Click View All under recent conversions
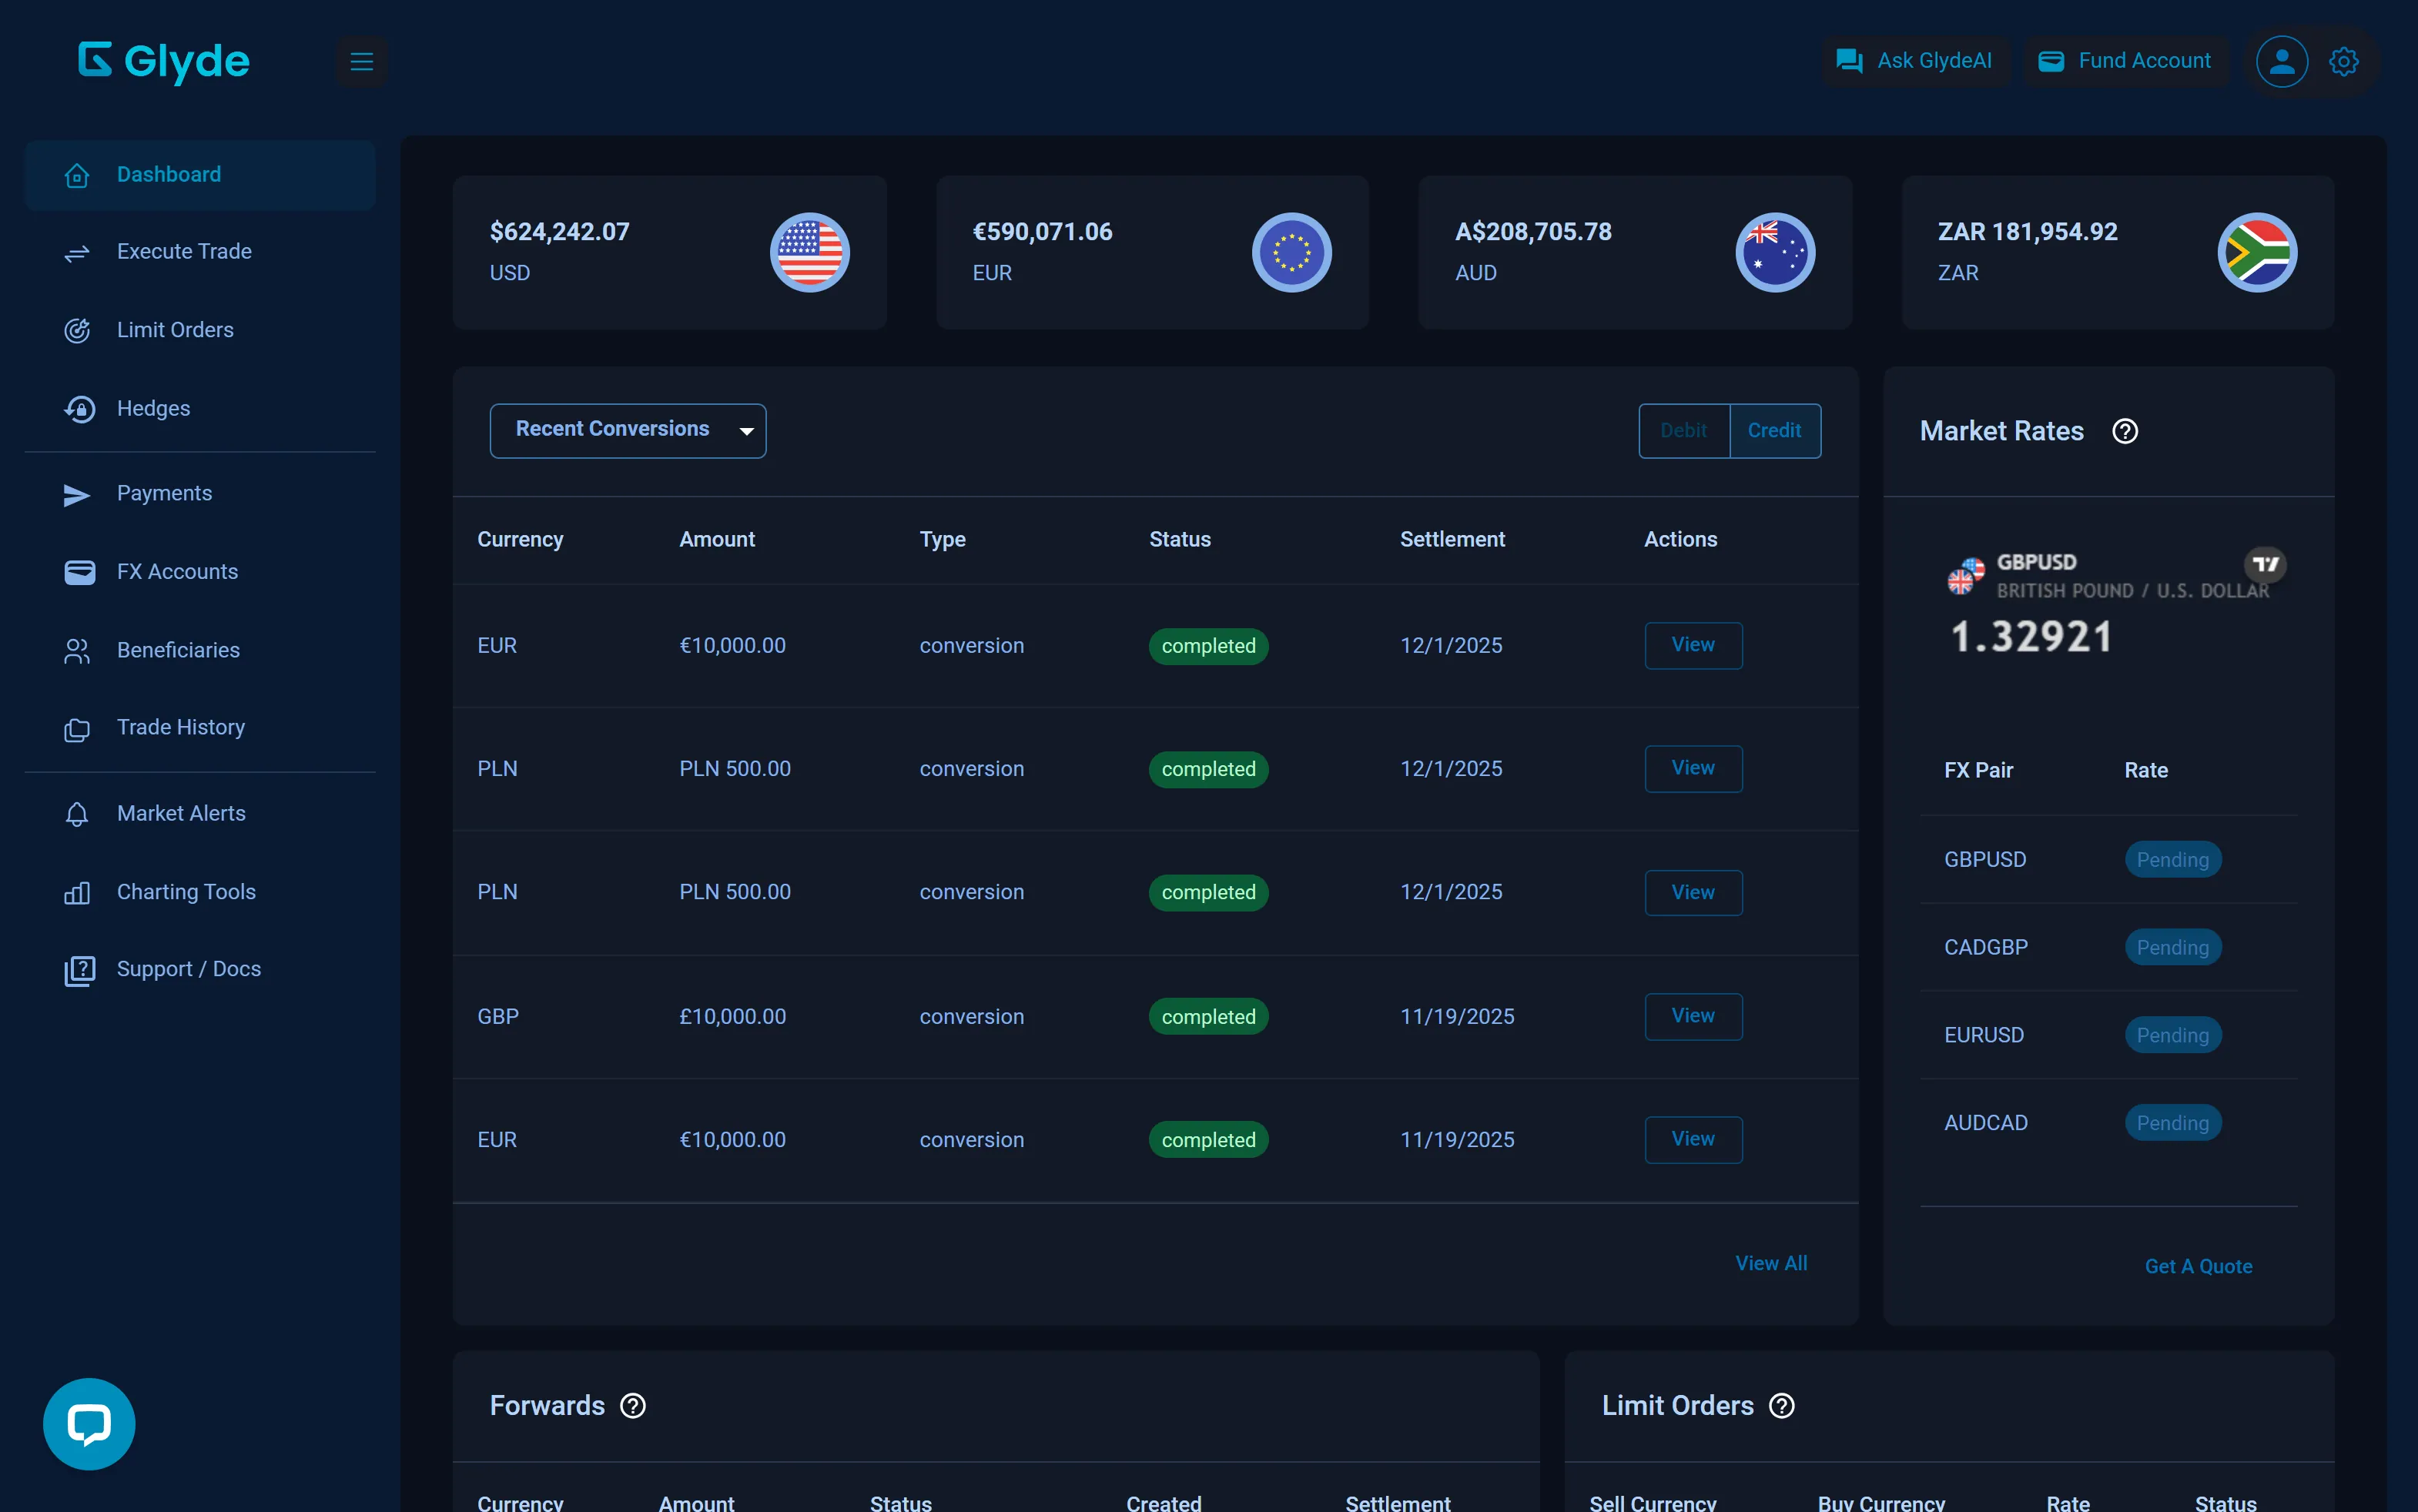Screen dimensions: 2418x1512 coord(1771,1263)
